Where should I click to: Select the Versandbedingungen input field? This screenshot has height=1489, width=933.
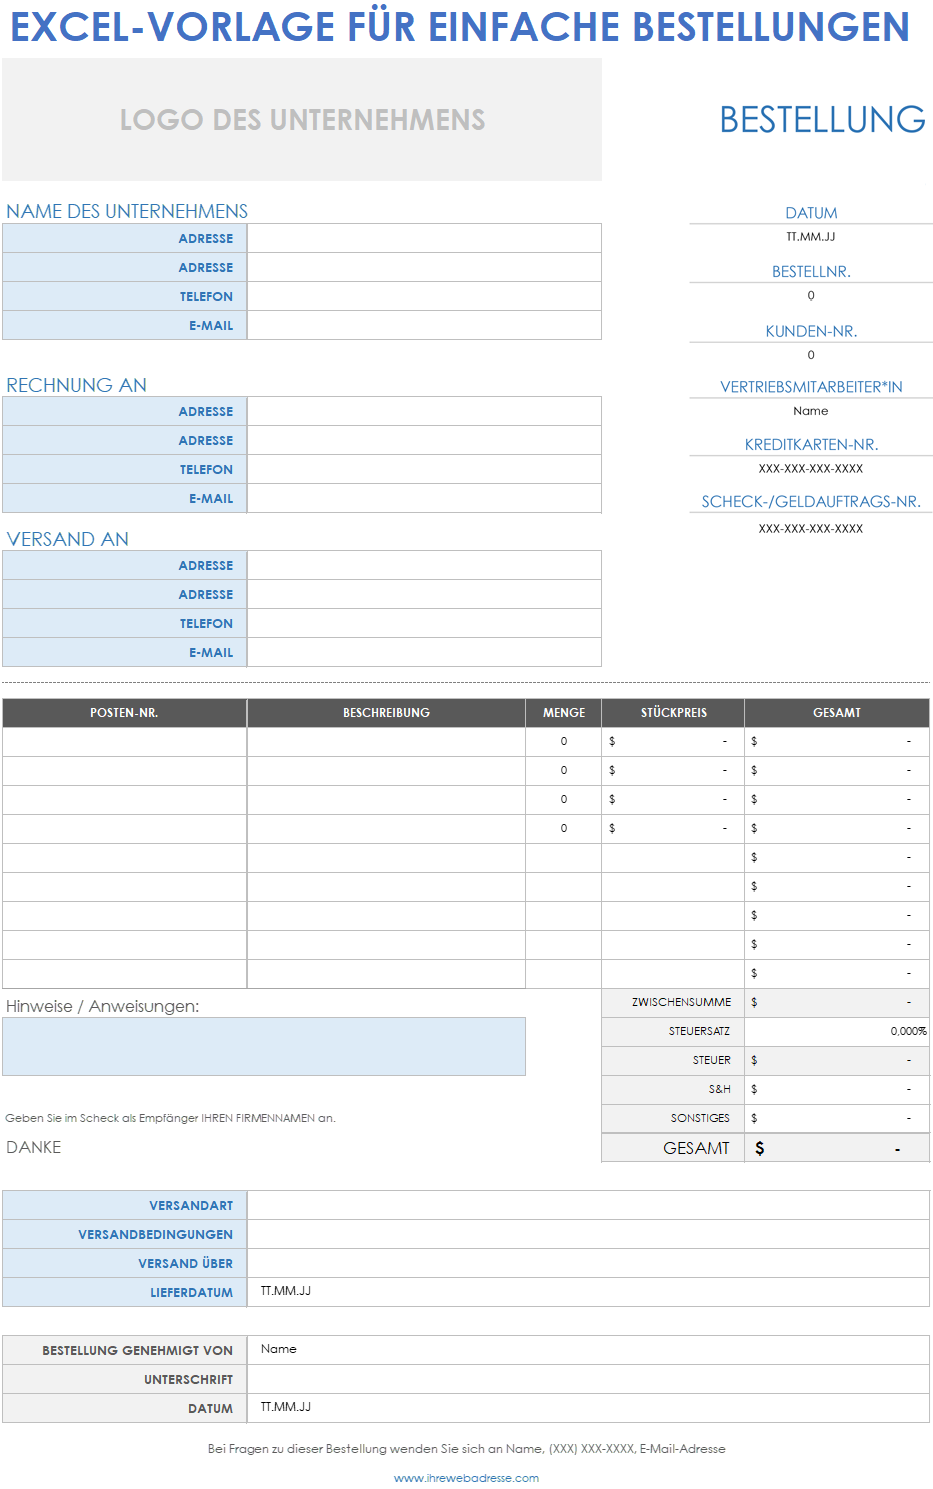588,1235
